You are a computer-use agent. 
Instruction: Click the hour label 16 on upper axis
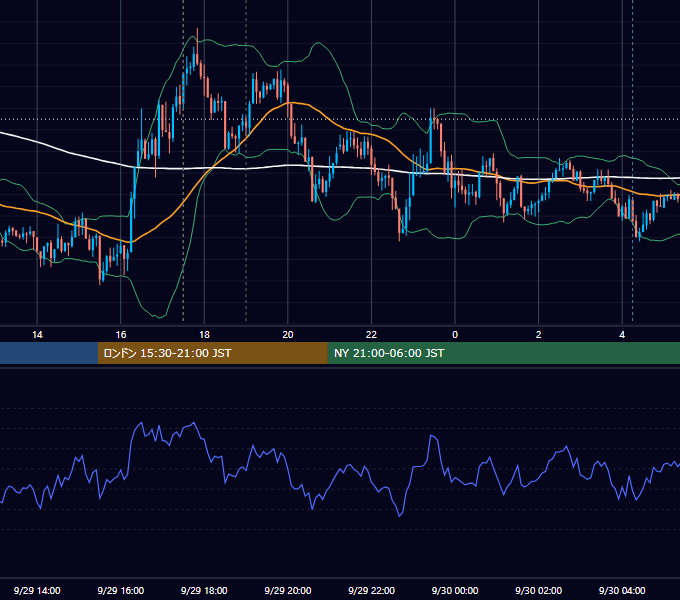[x=121, y=335]
